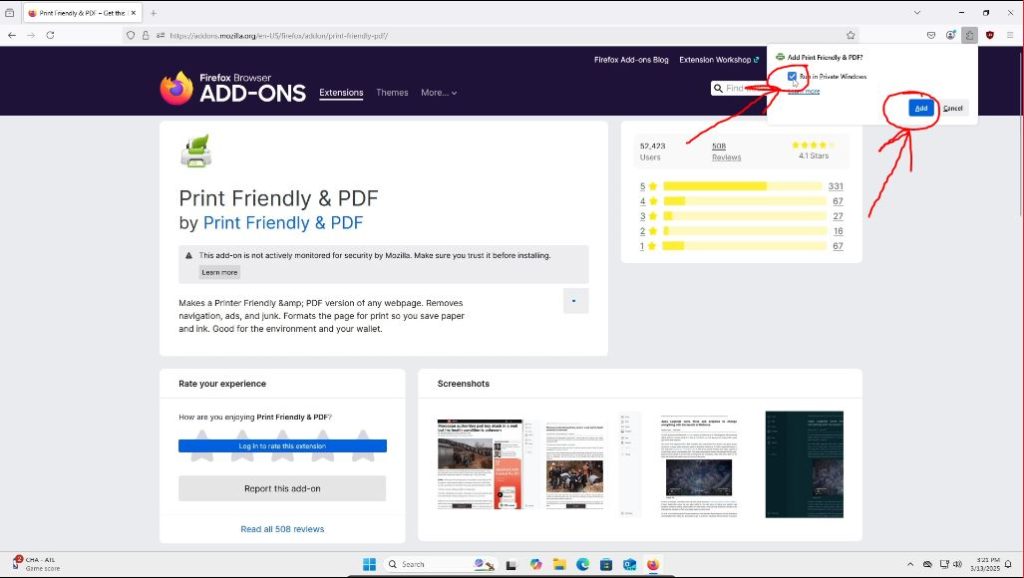
Task: Click the tracking protection shield icon in address bar
Action: tap(131, 35)
